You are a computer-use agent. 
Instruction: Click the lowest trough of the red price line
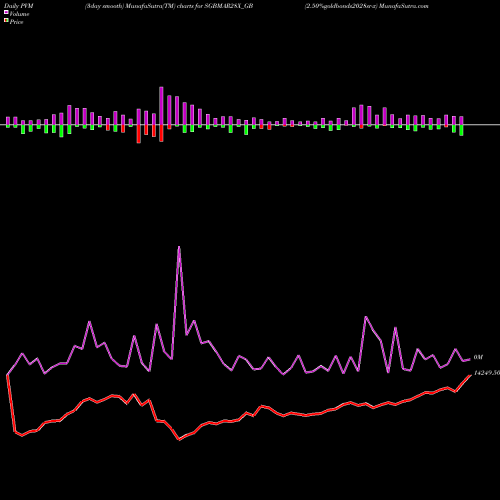click(x=179, y=440)
